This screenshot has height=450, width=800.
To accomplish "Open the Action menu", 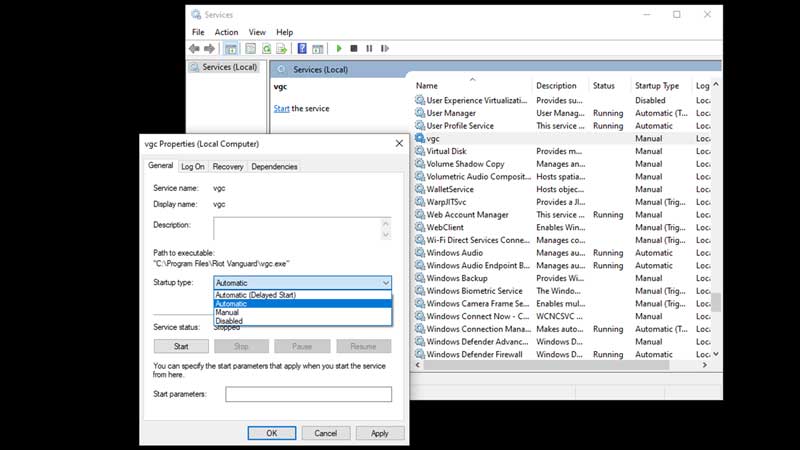I will (x=226, y=32).
